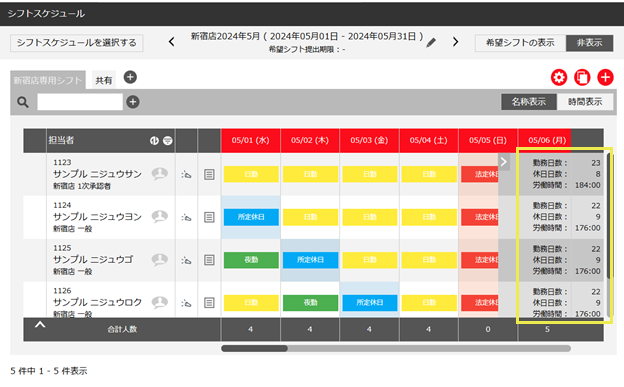The image size is (624, 387).
Task: Click the name サンプル ニジュウロク
Action: [x=97, y=303]
